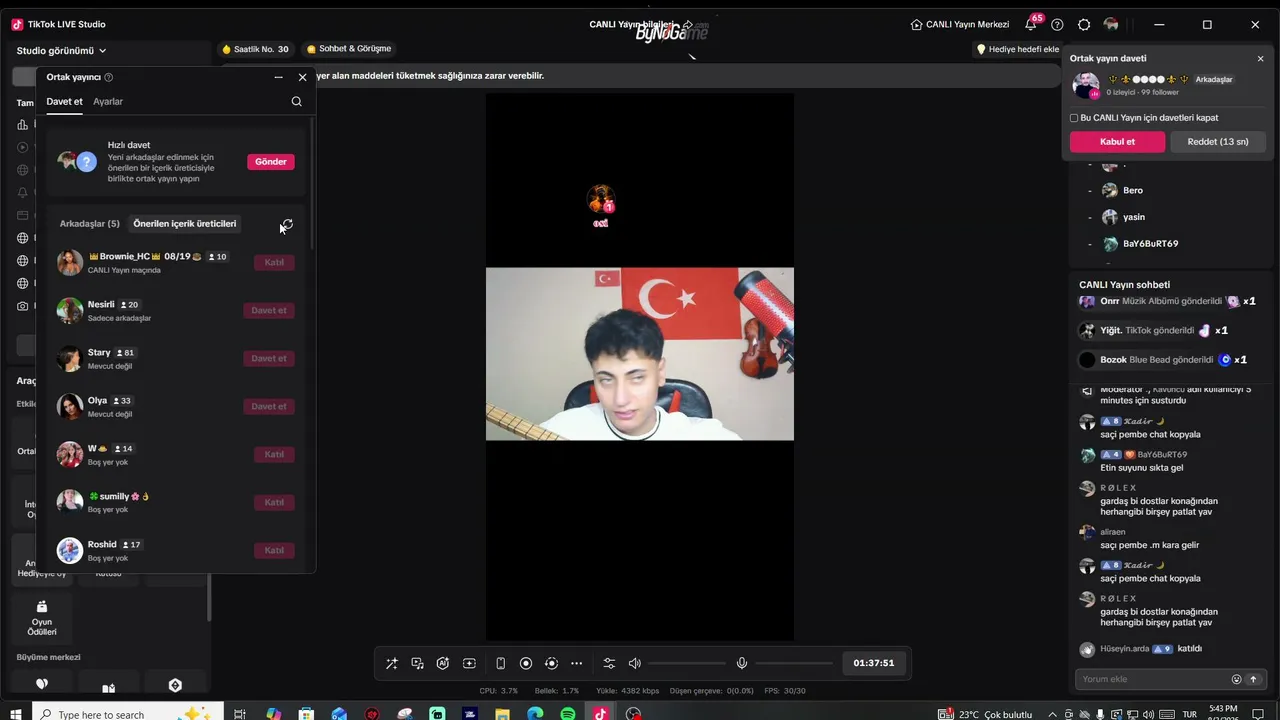This screenshot has height=720, width=1280.
Task: Adjust the microphone volume slider
Action: point(795,663)
